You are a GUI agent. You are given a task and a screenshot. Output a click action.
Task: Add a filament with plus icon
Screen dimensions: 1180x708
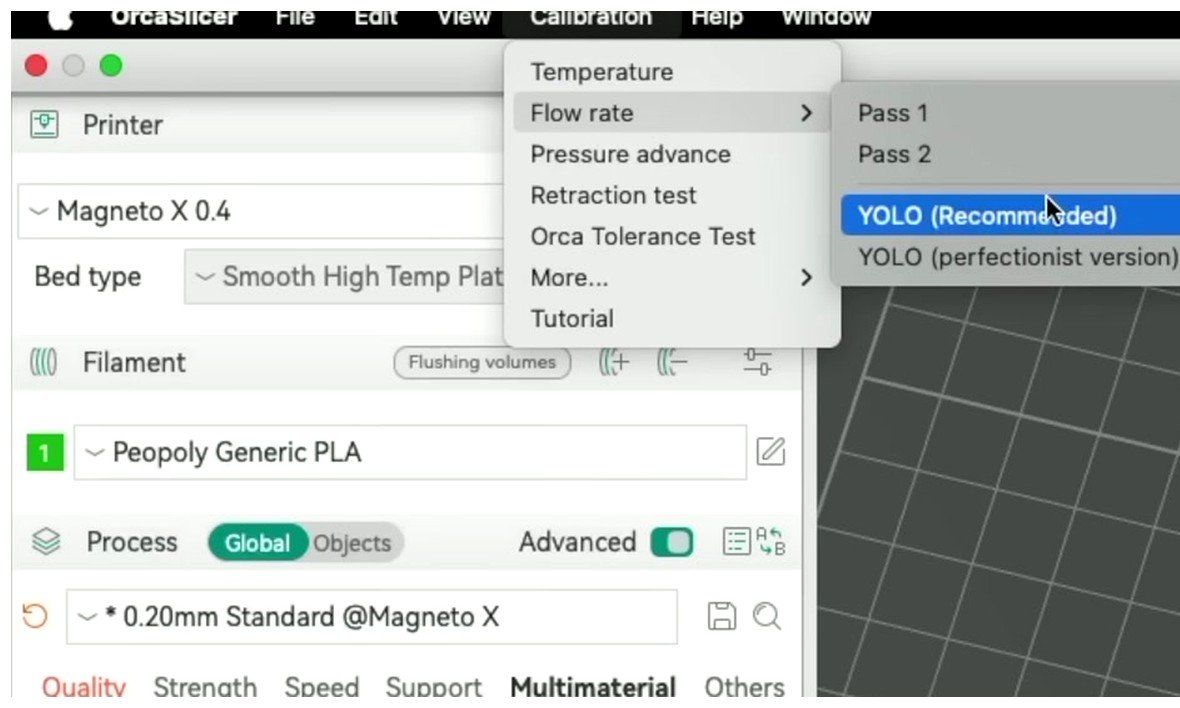click(614, 362)
